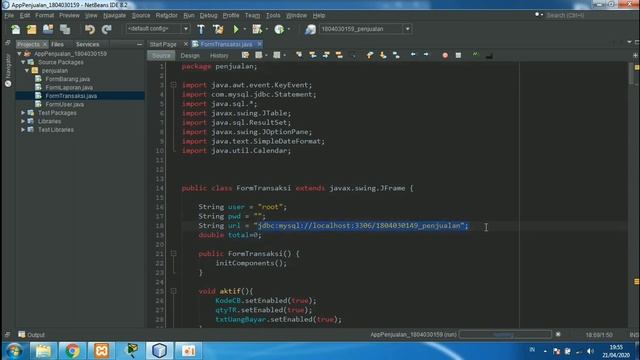This screenshot has height=360, width=640.
Task: Click the Previous Bookmark icon
Action: coord(370,55)
